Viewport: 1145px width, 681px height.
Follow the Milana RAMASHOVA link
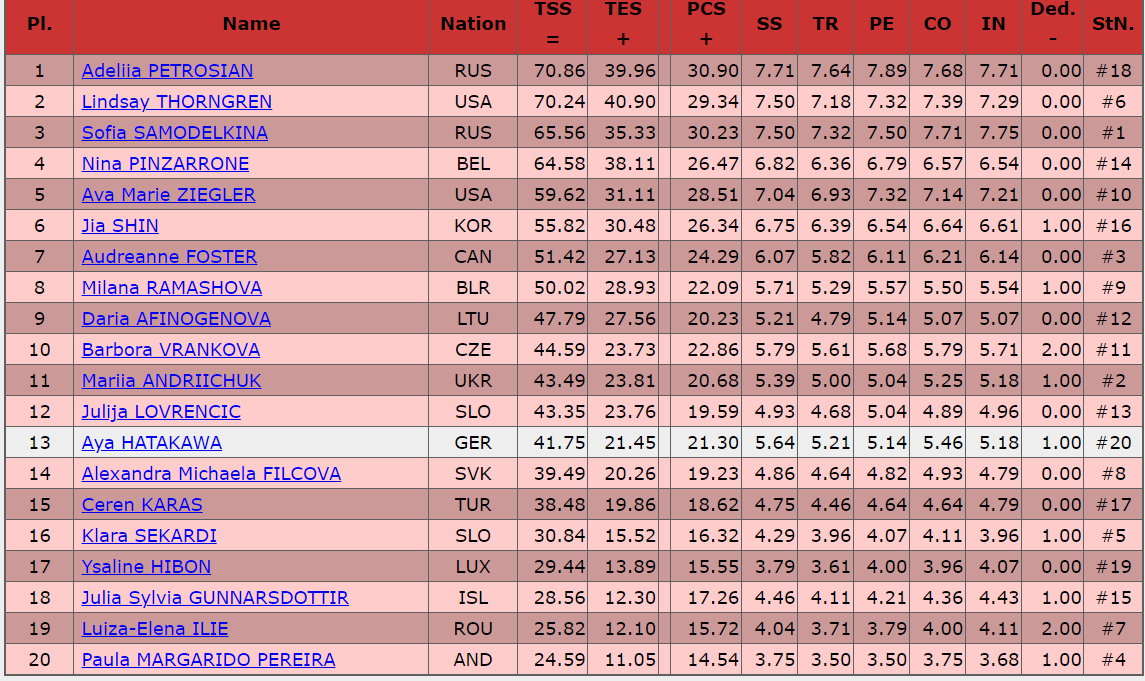point(172,288)
